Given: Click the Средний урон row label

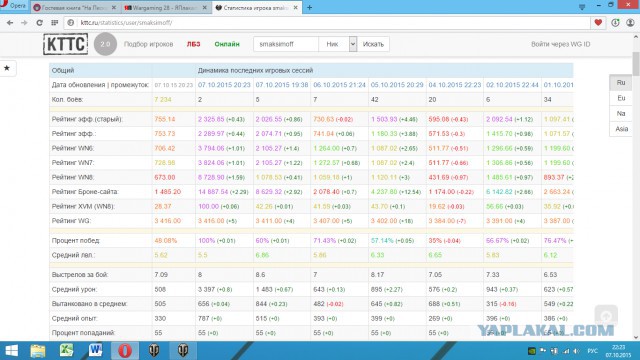Looking at the screenshot, I should pyautogui.click(x=74, y=289).
